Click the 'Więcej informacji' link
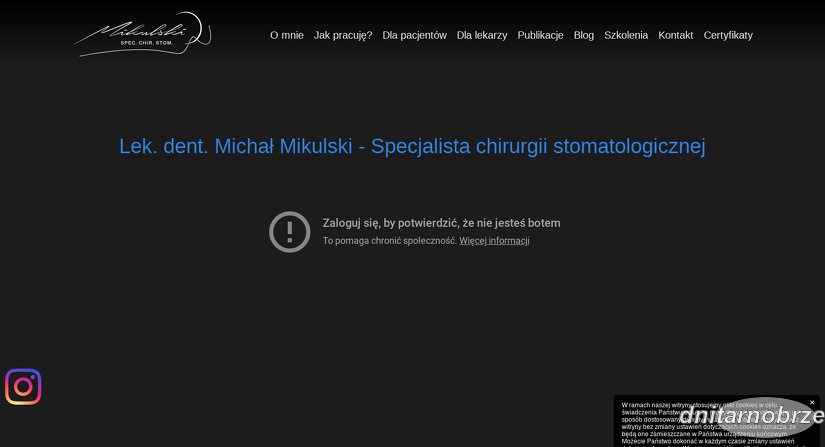825x447 pixels. pos(494,241)
